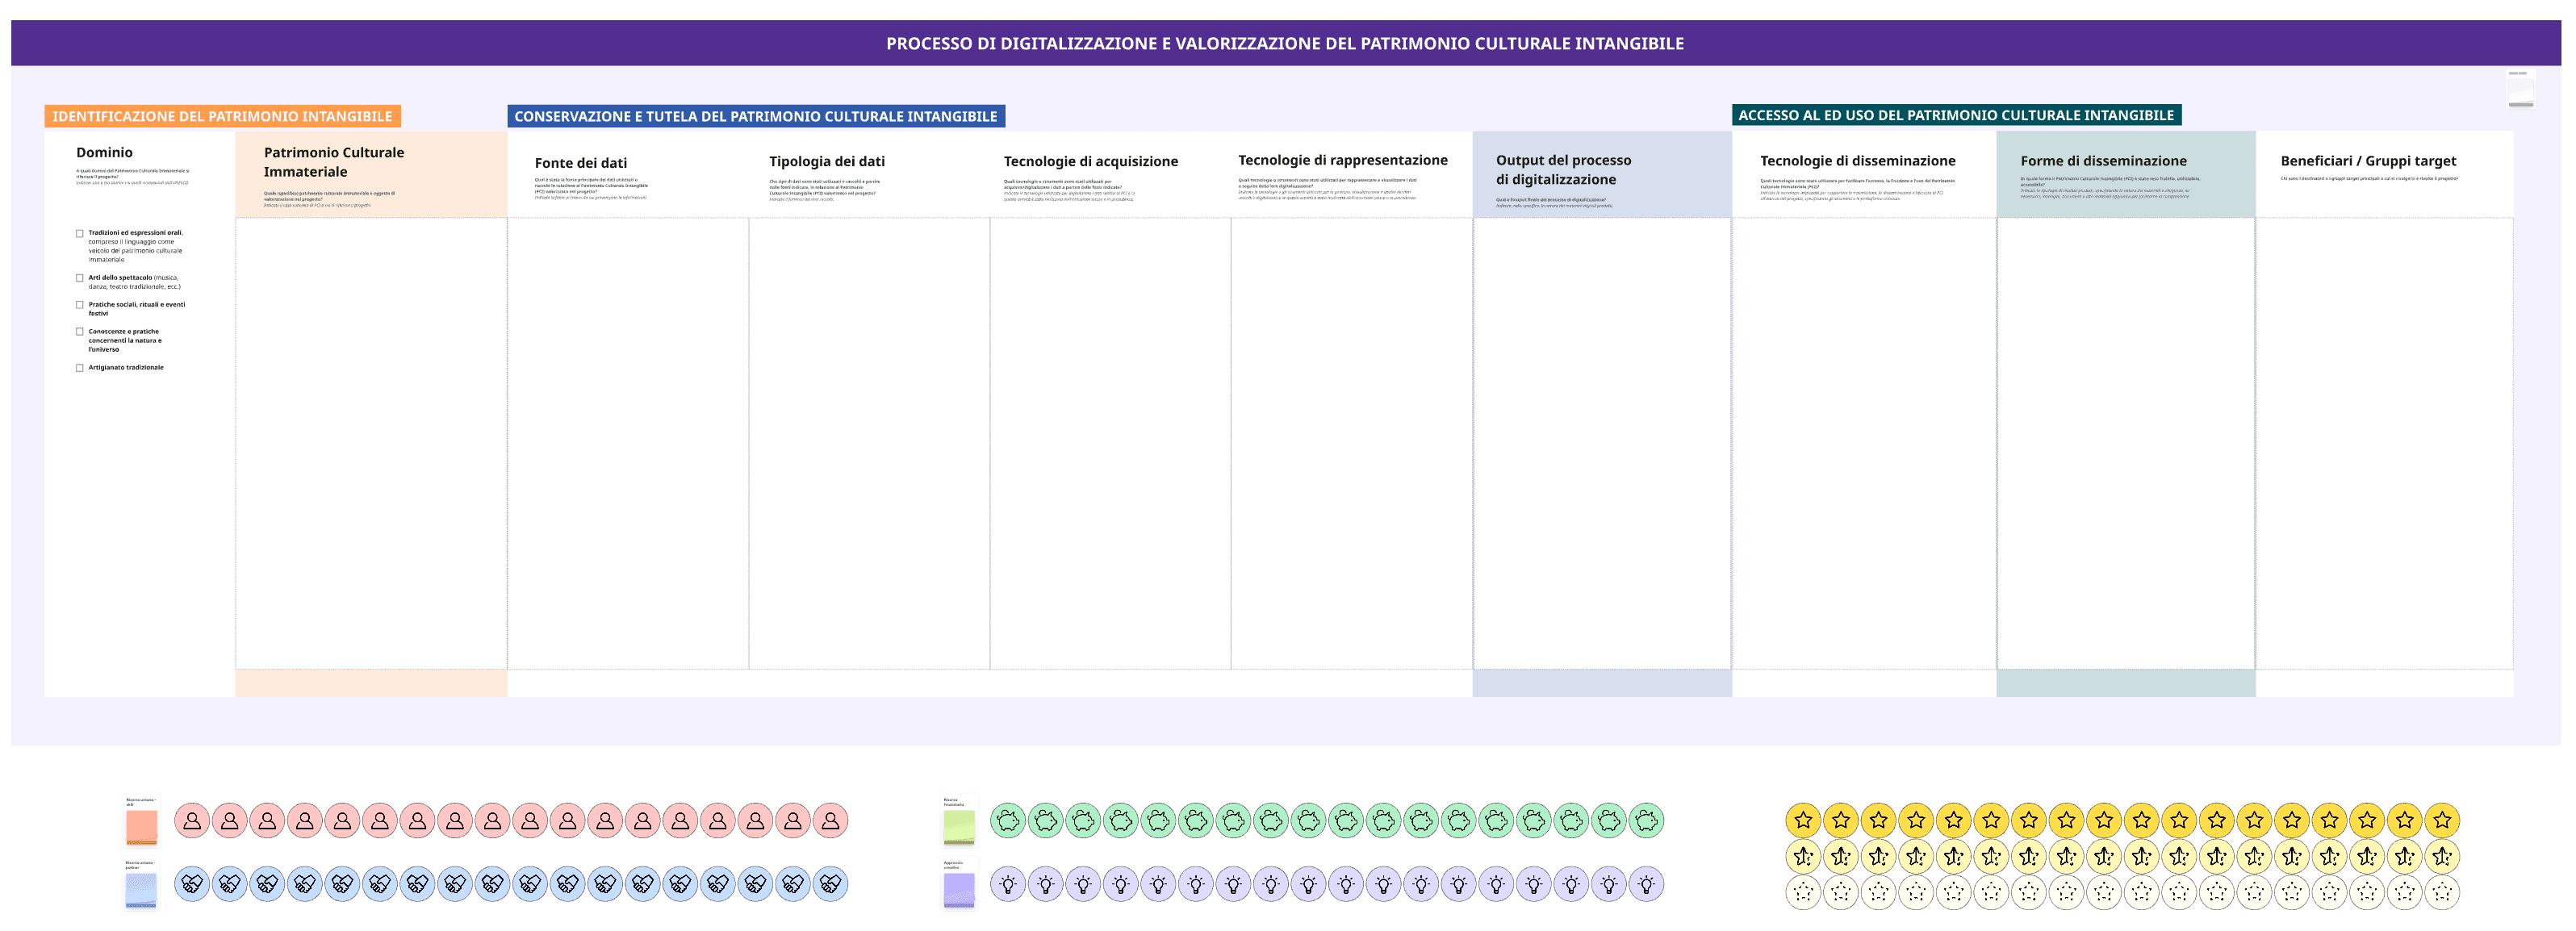The height and width of the screenshot is (931, 2576).
Task: Check the Arti dello spettacolo box
Action: [78, 277]
